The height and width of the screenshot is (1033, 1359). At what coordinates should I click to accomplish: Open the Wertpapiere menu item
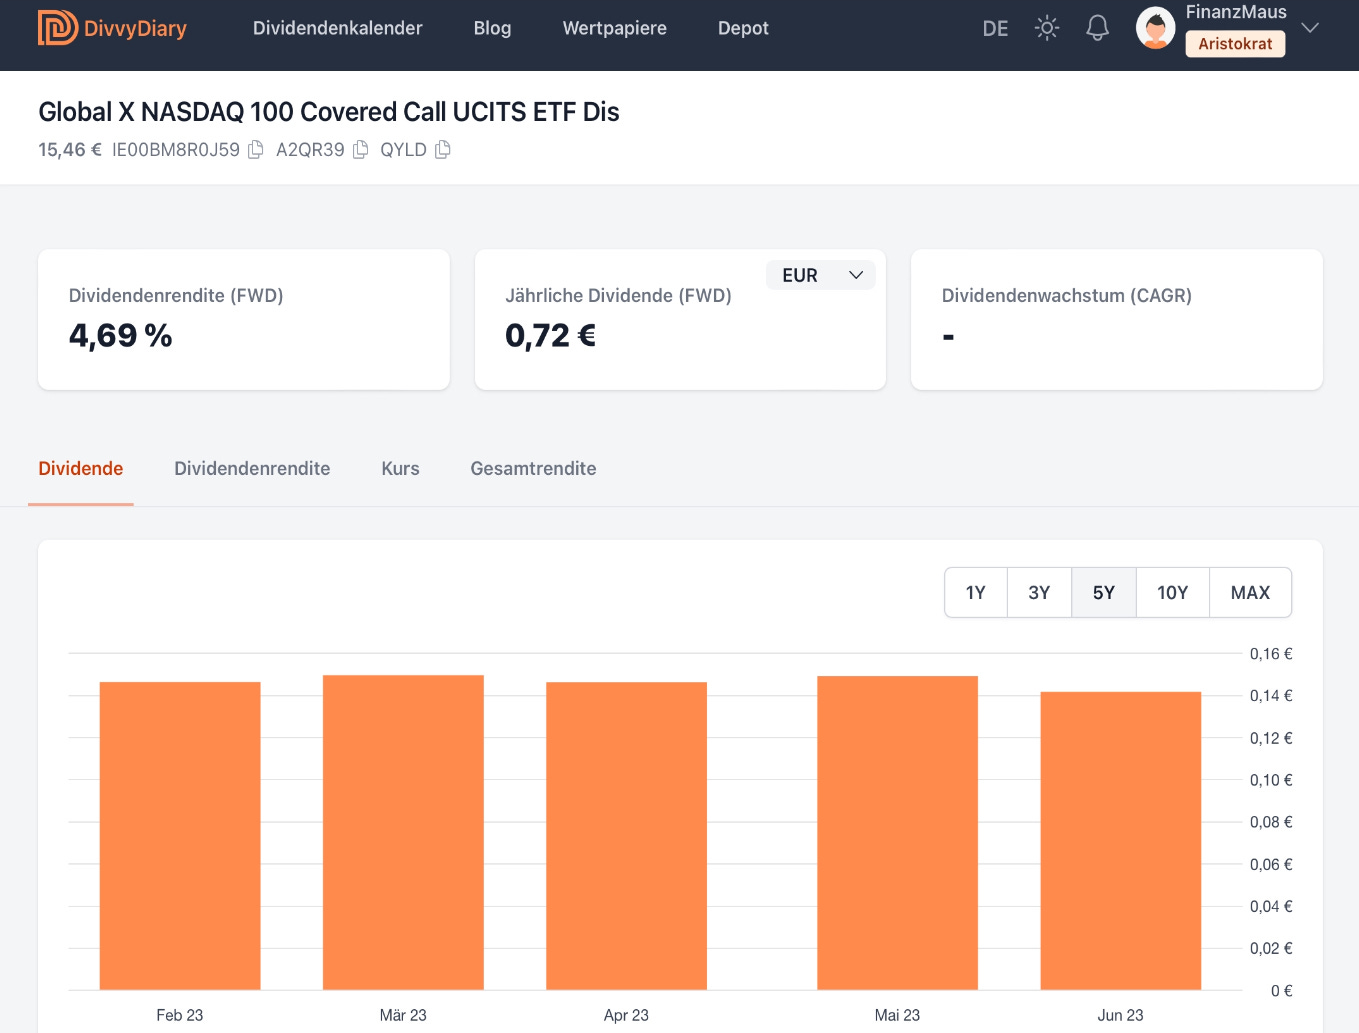tap(615, 28)
